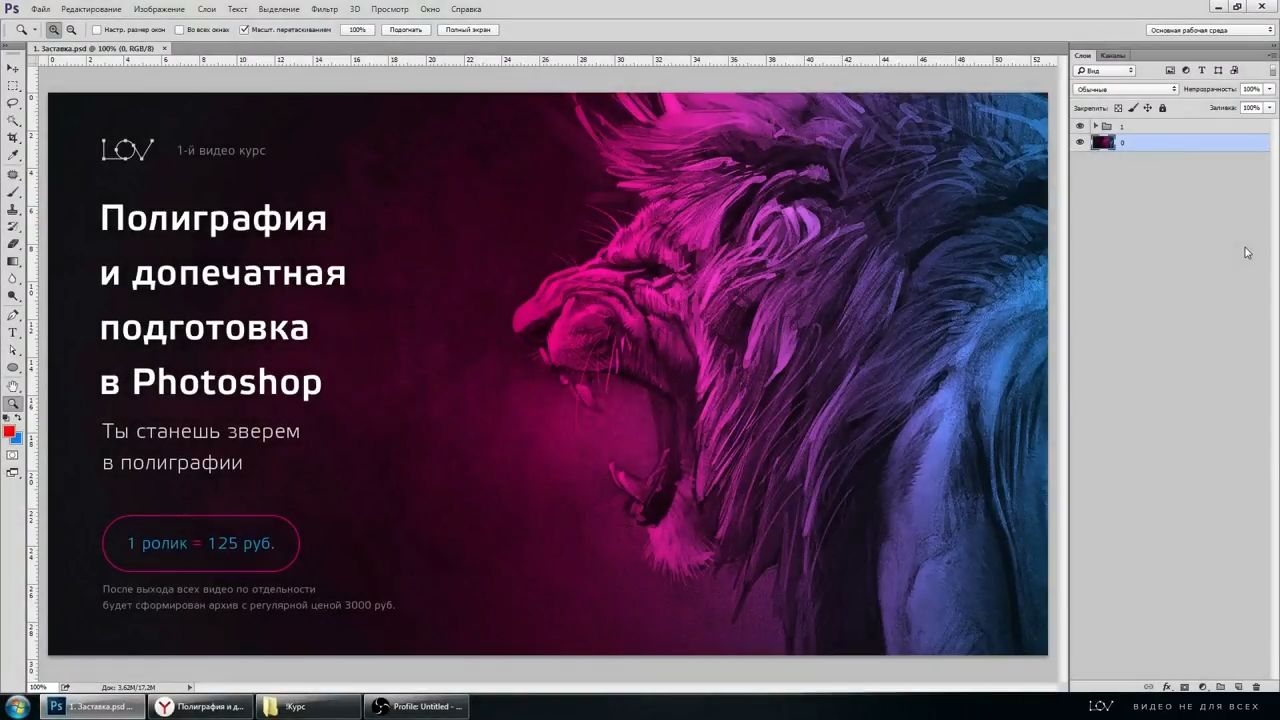Uncheck 'Масшт. перетаскиванием' checkbox

click(244, 30)
